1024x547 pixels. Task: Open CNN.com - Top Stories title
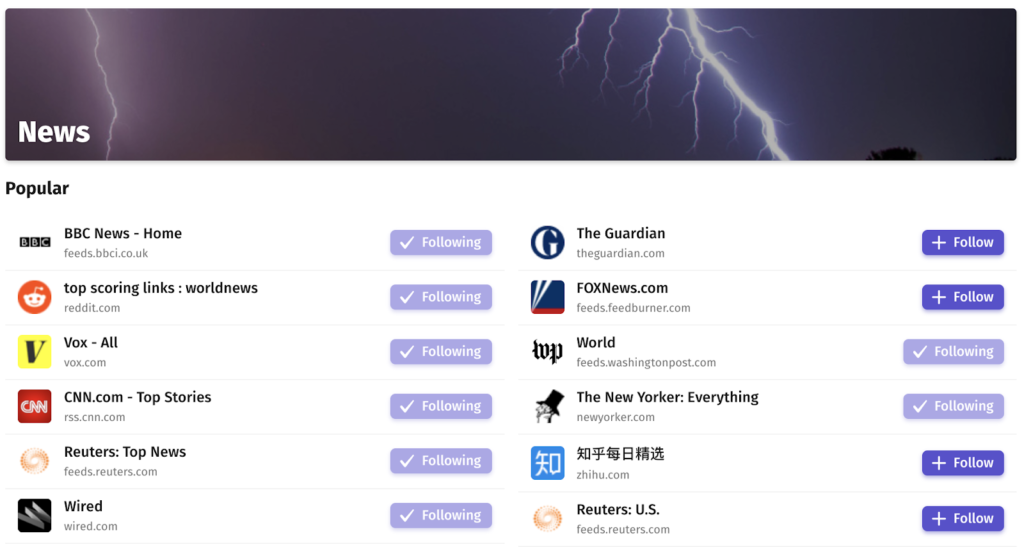coord(138,398)
